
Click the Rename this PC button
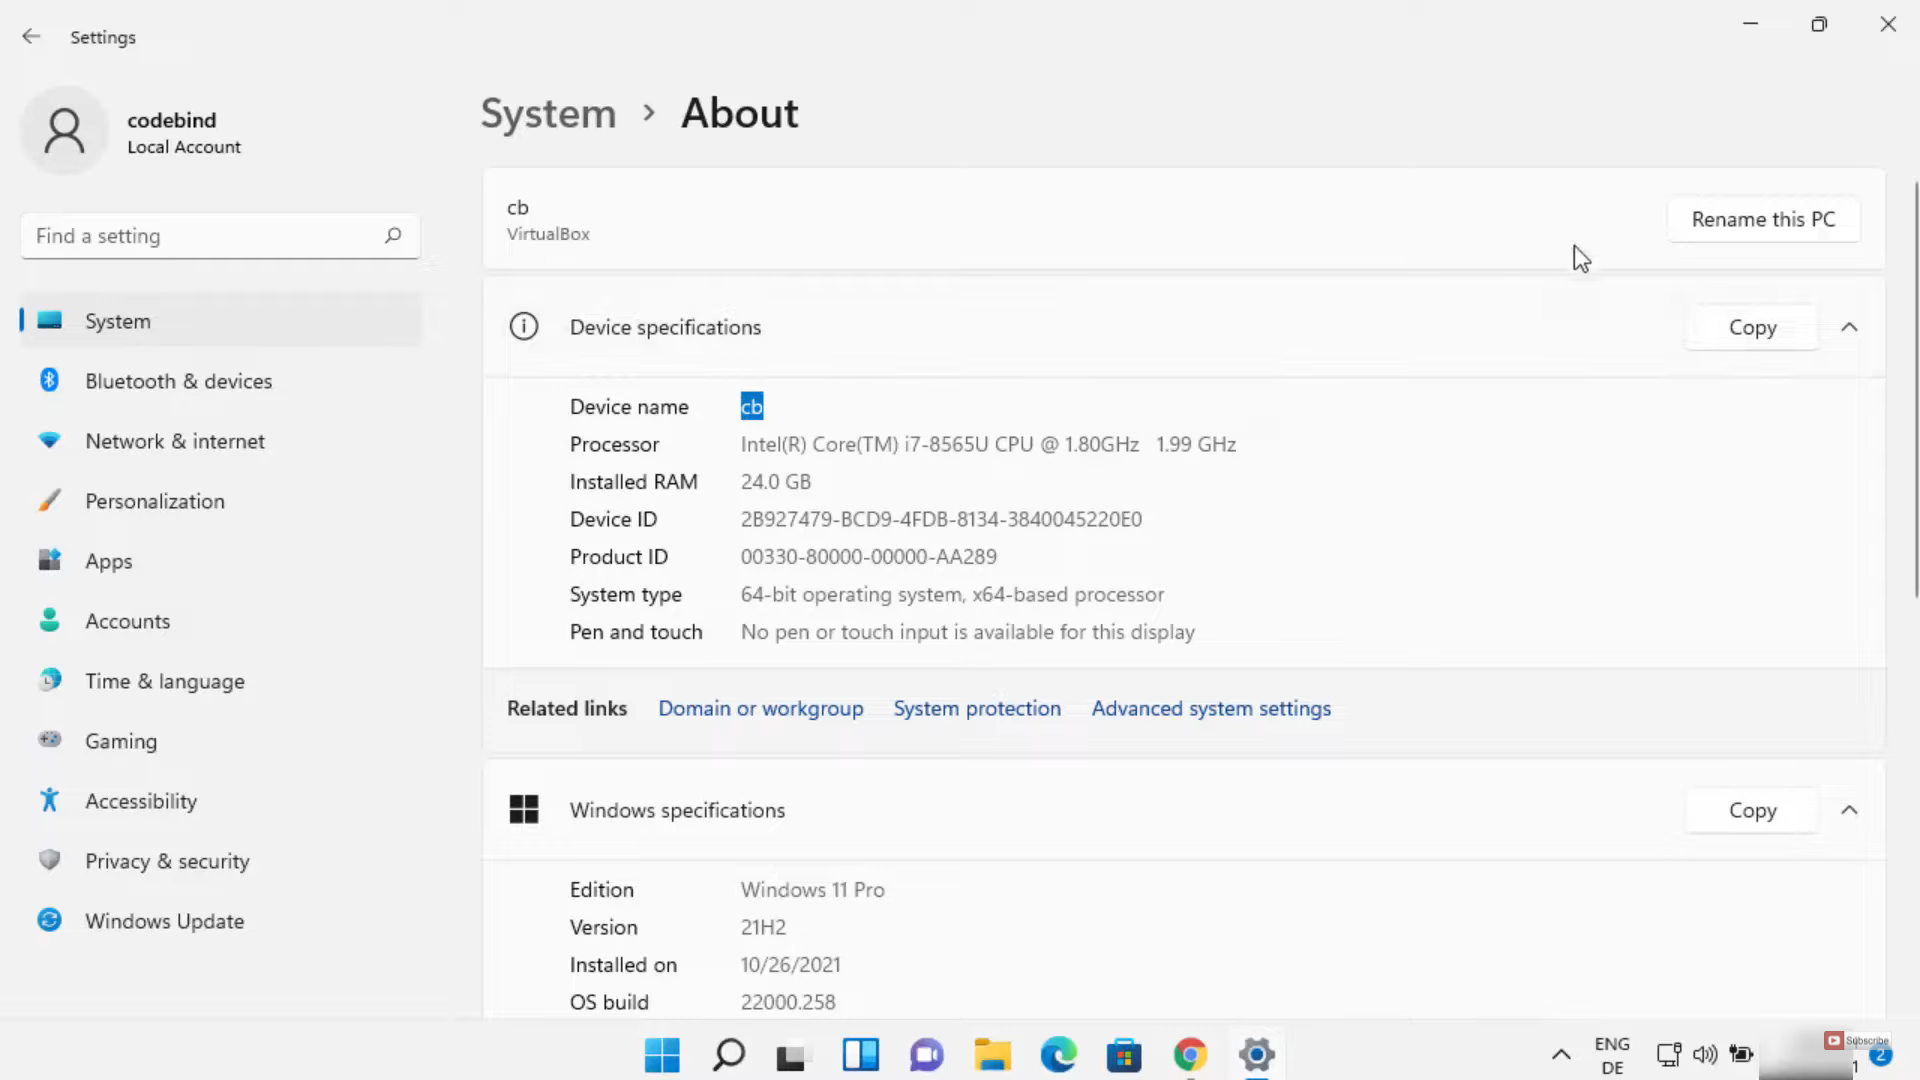(1763, 219)
